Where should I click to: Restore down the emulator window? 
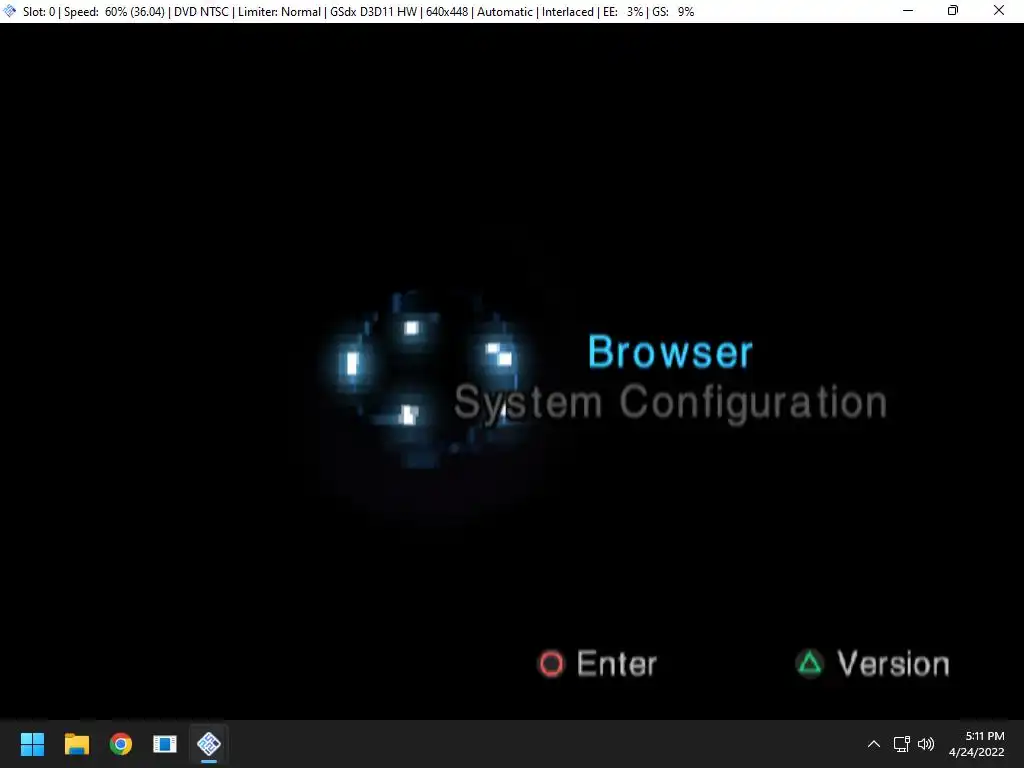953,11
